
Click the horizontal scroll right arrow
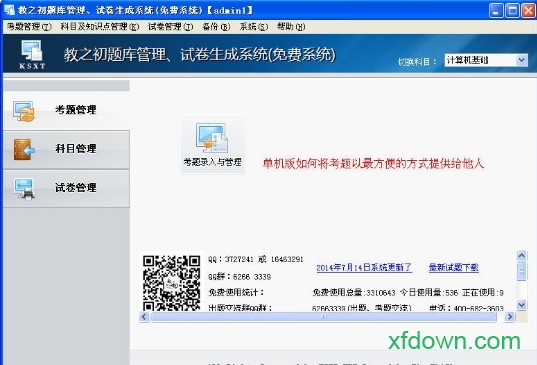click(x=510, y=317)
